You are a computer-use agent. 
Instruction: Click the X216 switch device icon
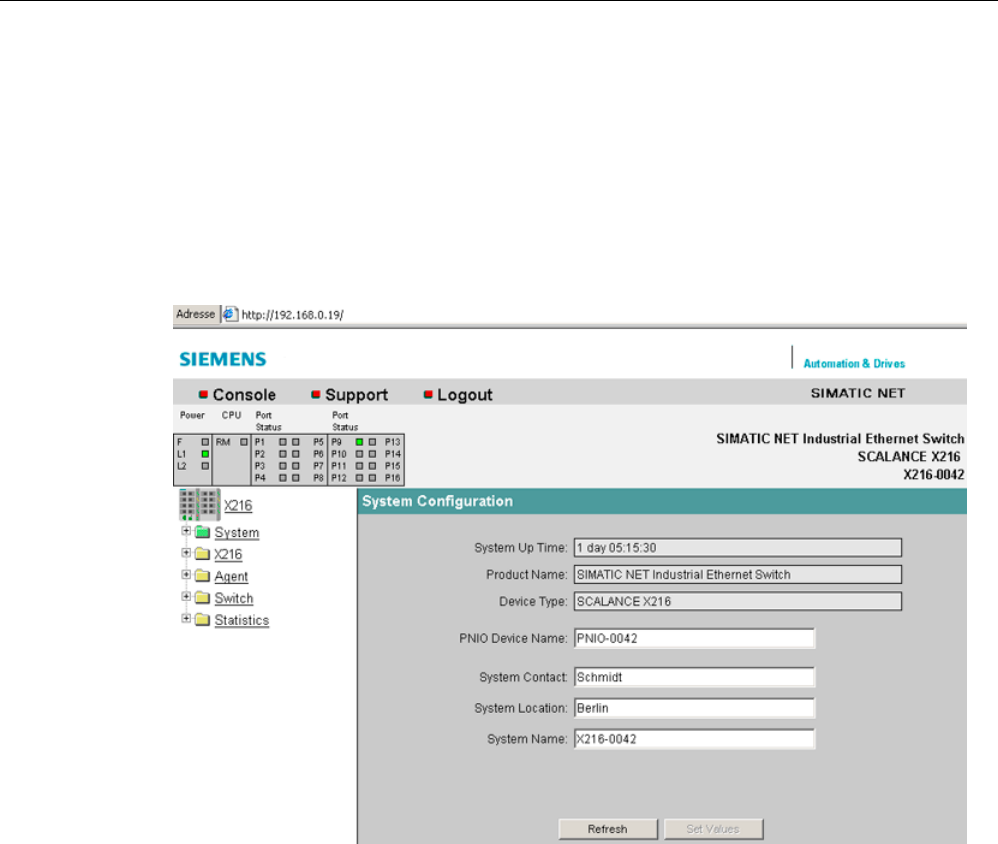tap(200, 505)
